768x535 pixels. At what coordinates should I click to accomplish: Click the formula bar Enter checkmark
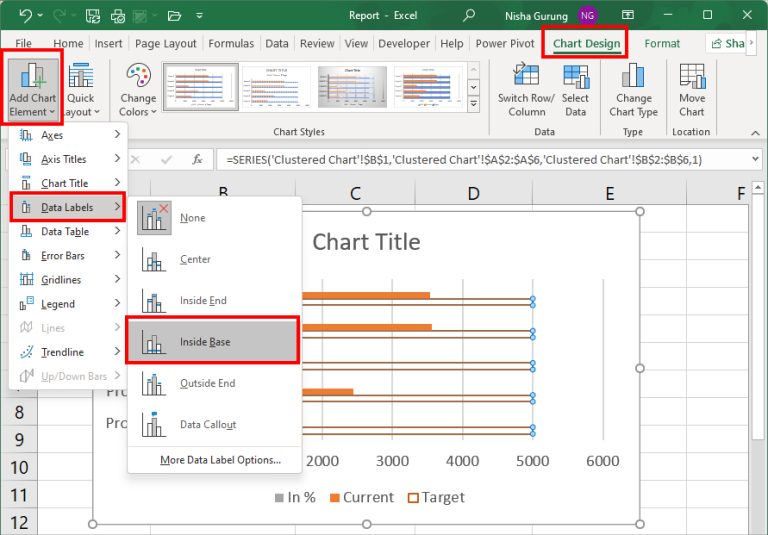tap(167, 160)
